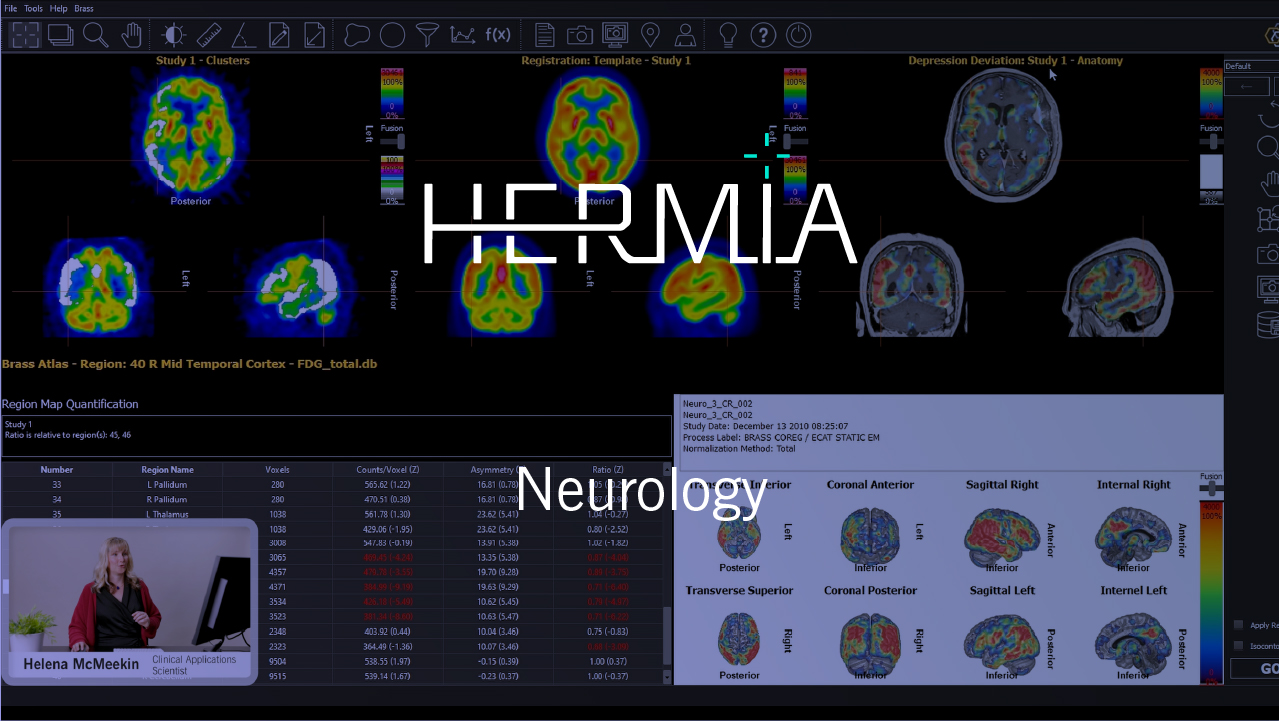Activate the pan hand tool in top toolbar
The width and height of the screenshot is (1279, 721).
132,36
